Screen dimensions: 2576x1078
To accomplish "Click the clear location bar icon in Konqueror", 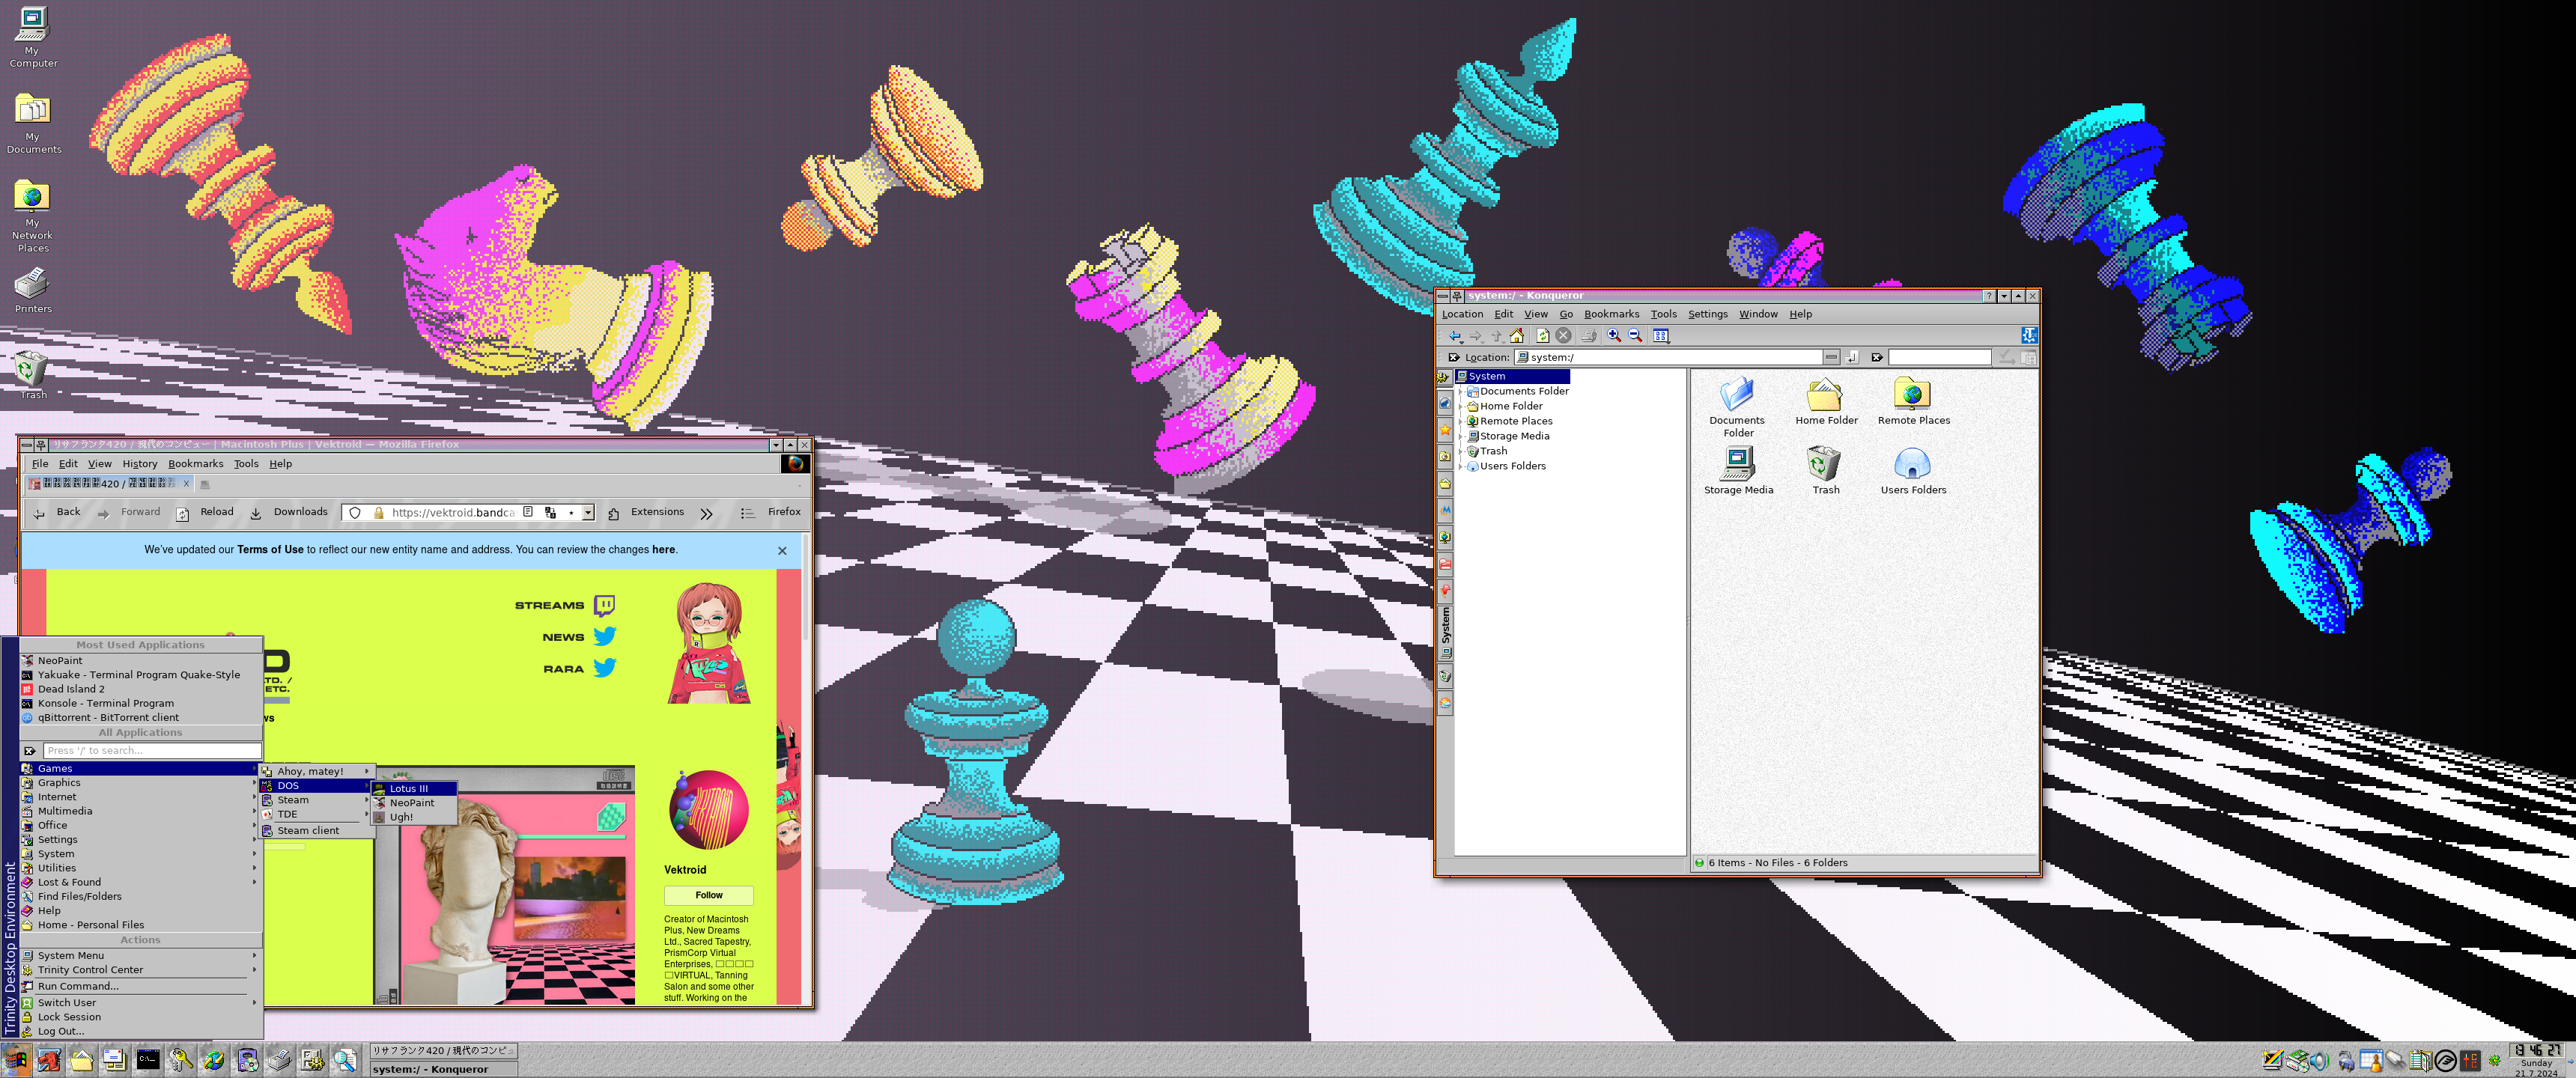I will click(1453, 357).
